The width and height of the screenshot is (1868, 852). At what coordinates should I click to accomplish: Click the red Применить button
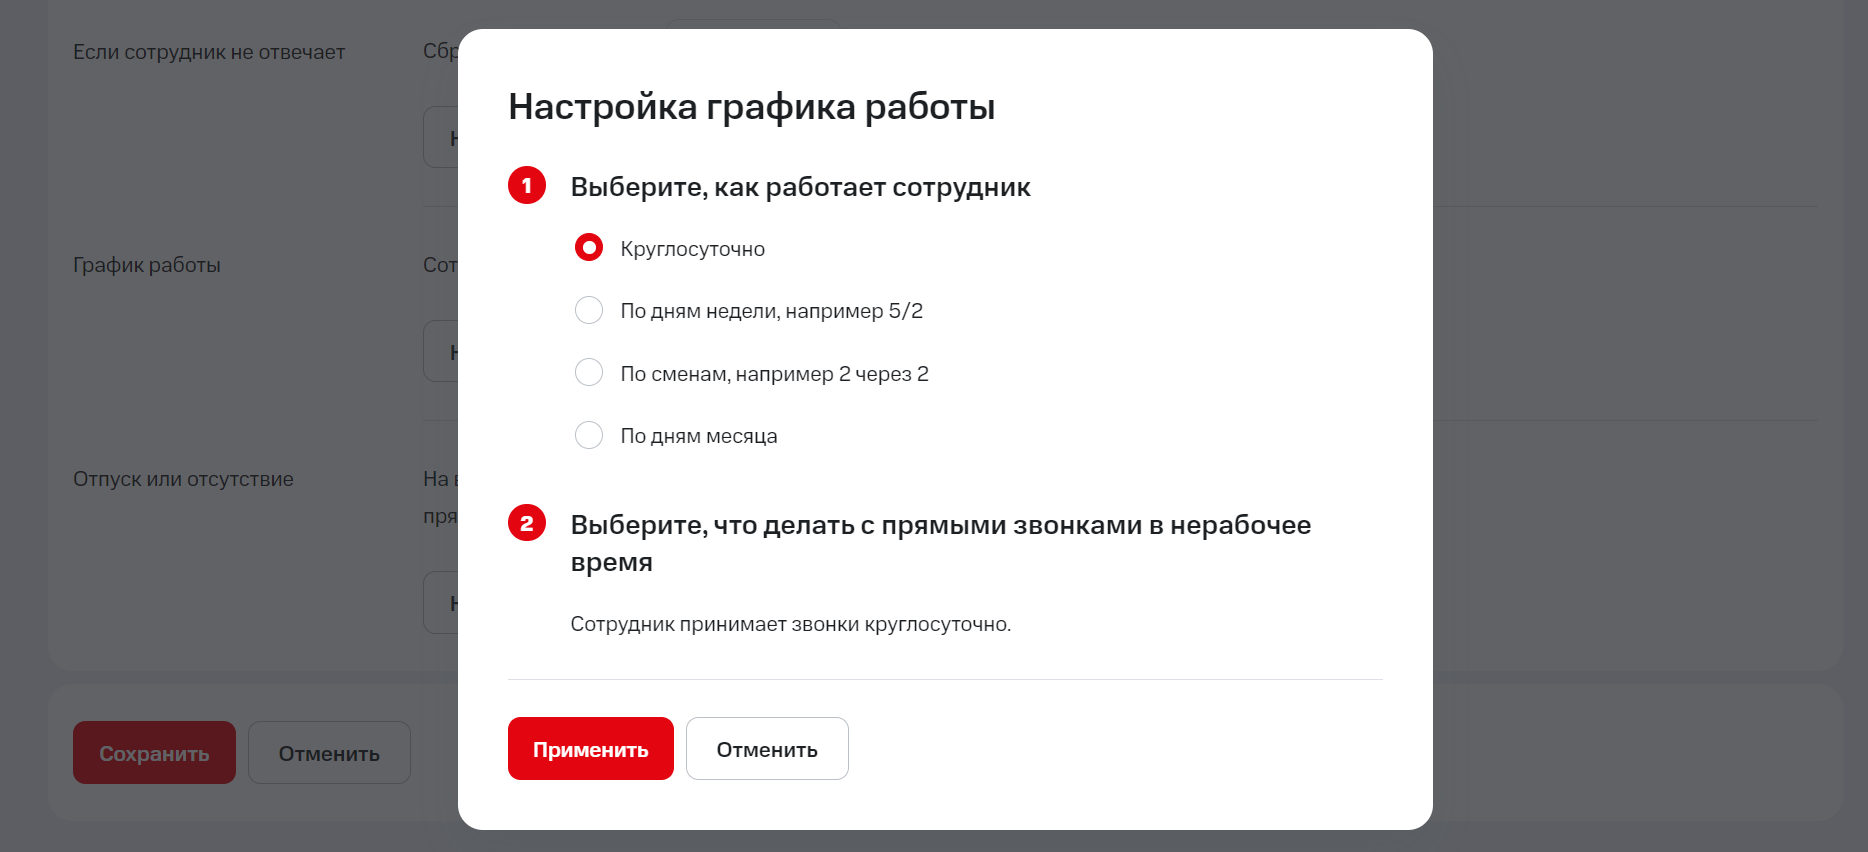point(590,749)
